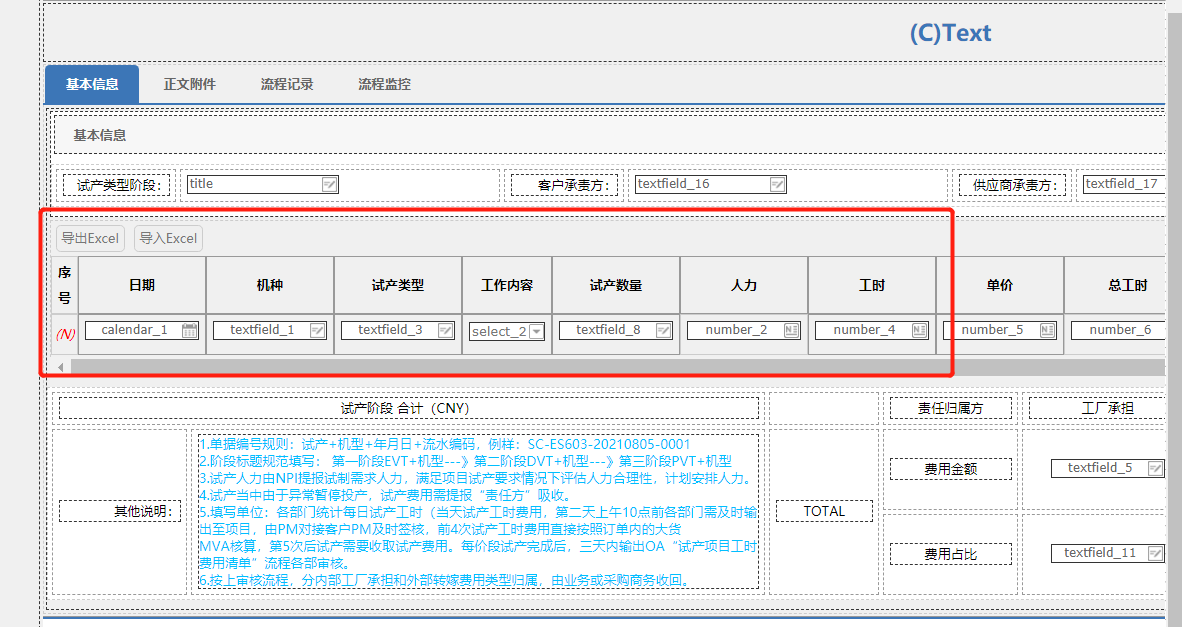Click the (N) row number cell
Image resolution: width=1182 pixels, height=627 pixels.
(x=65, y=334)
